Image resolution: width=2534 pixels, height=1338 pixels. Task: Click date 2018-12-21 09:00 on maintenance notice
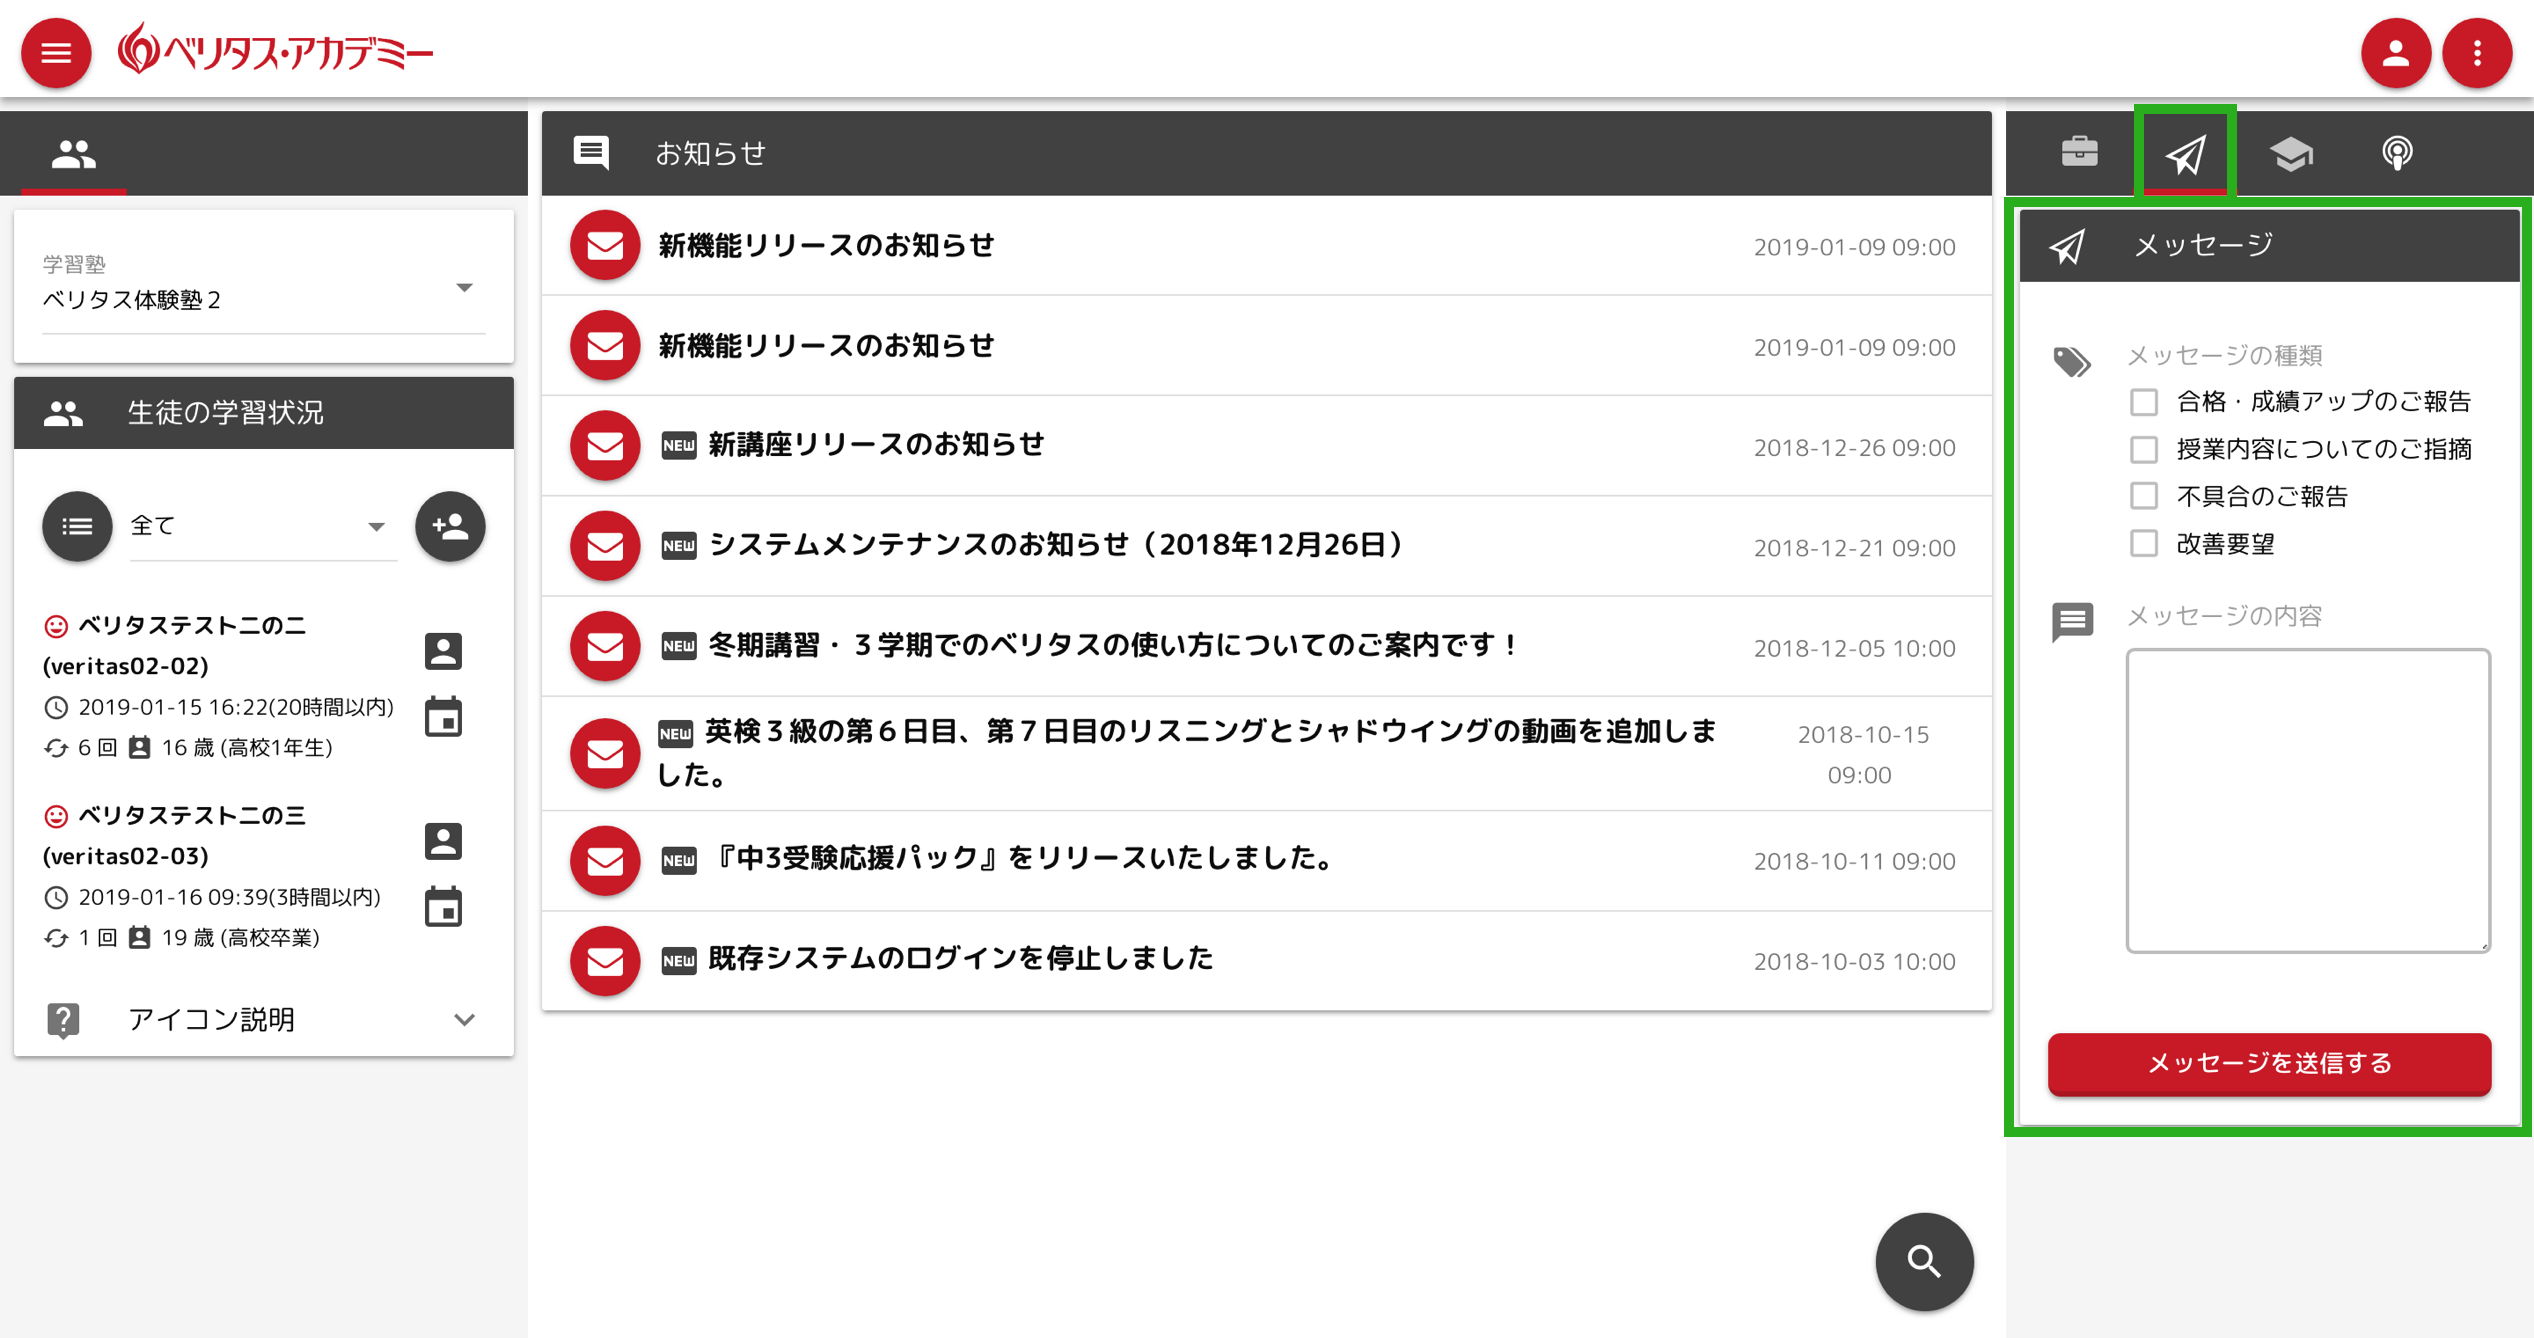point(1854,548)
